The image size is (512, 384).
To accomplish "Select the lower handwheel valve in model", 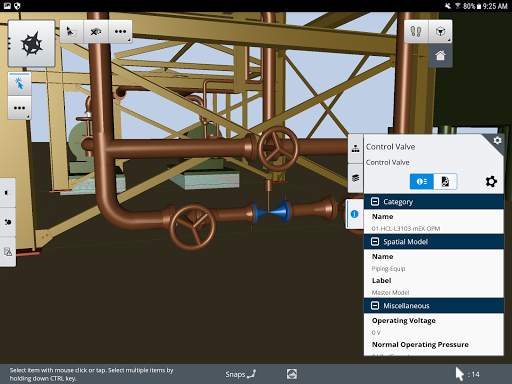I will (193, 227).
